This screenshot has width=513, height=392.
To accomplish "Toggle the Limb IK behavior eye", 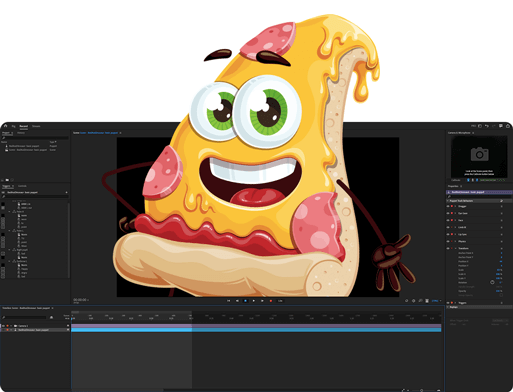I will click(448, 227).
